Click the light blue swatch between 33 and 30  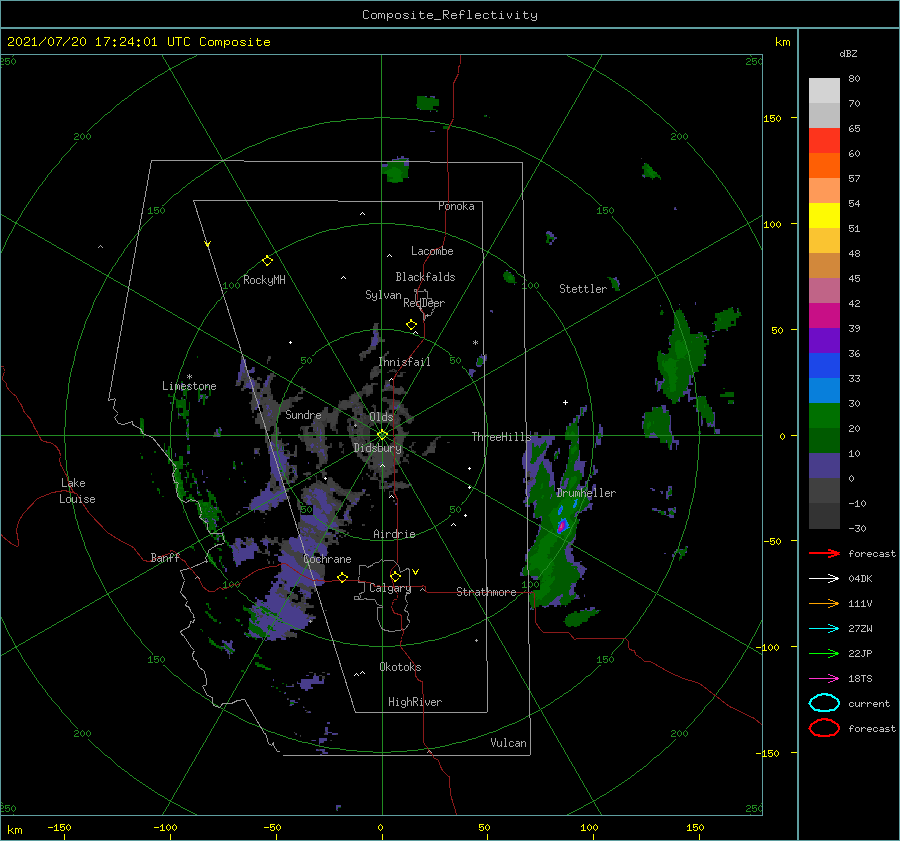coord(824,391)
